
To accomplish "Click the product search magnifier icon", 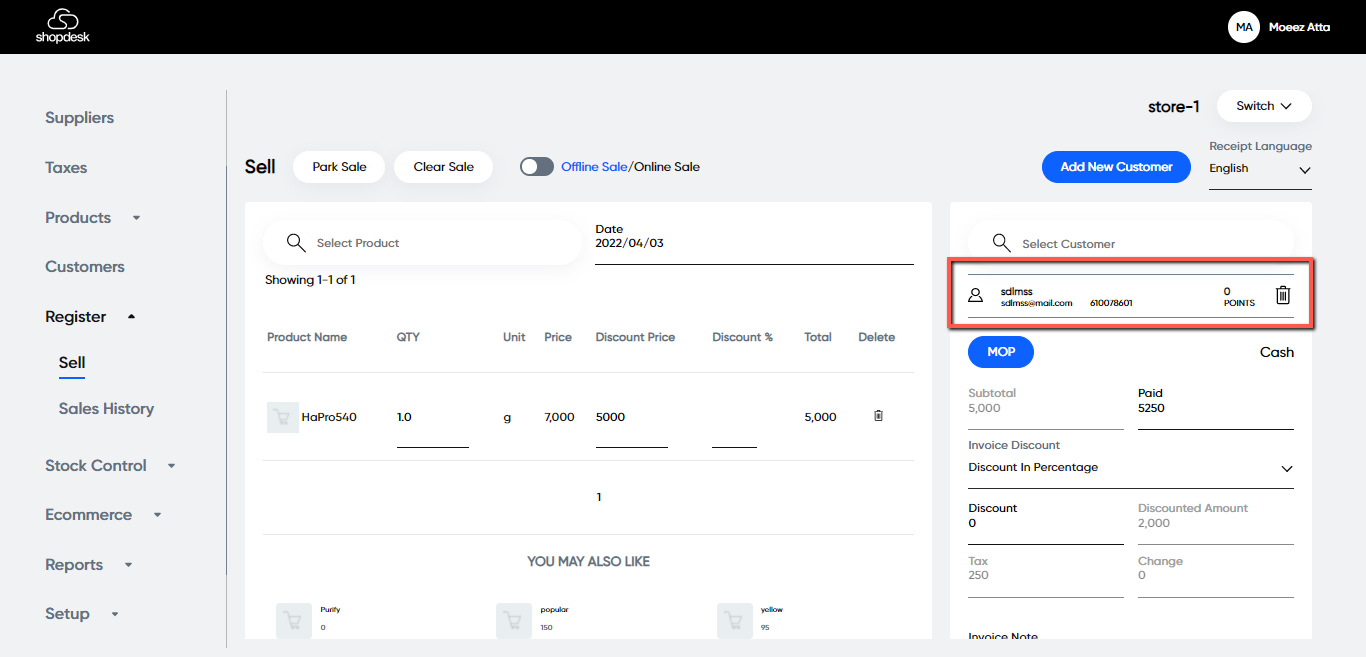I will [296, 243].
